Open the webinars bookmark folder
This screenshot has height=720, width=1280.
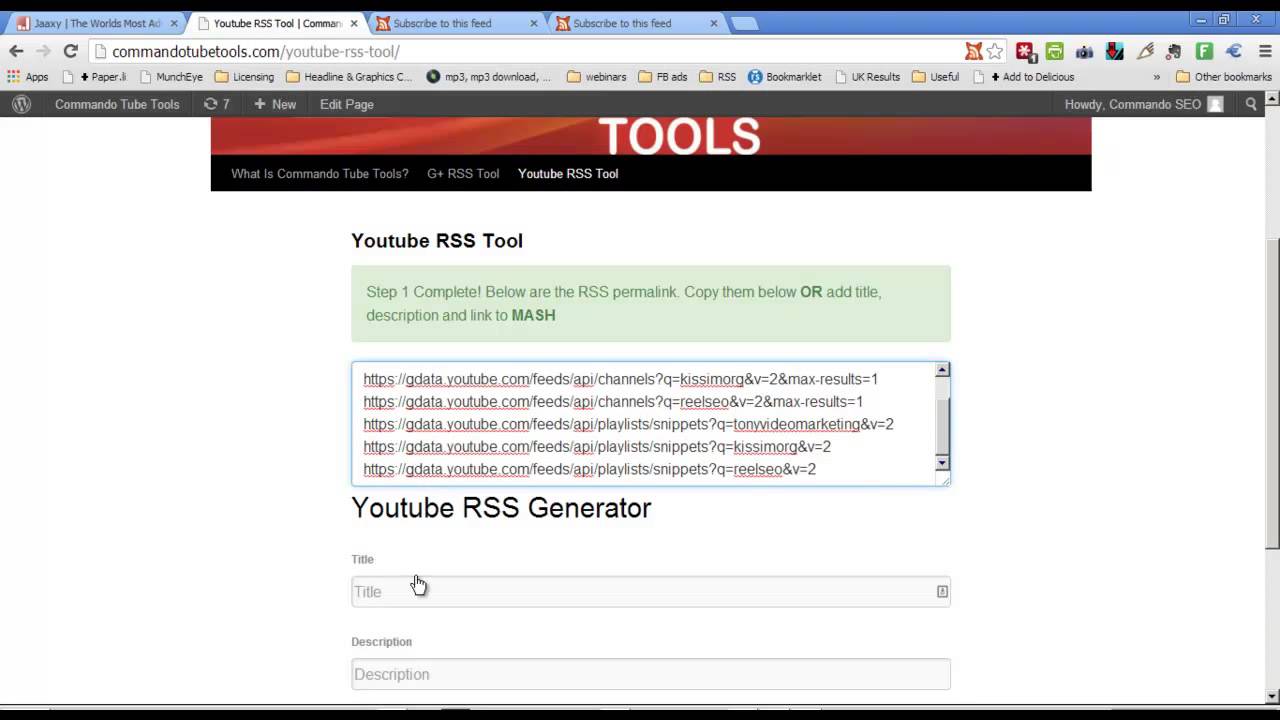596,76
